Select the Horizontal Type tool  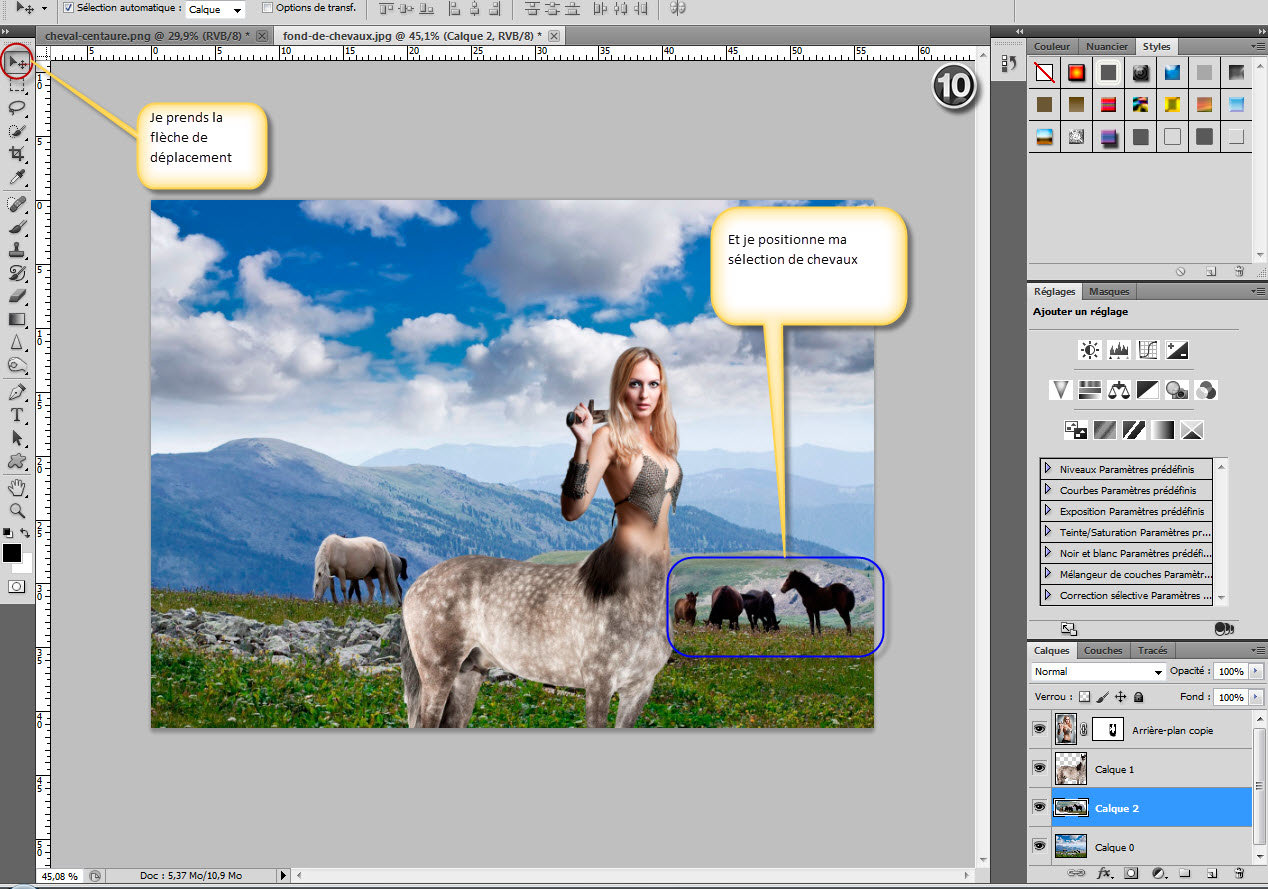tap(17, 415)
